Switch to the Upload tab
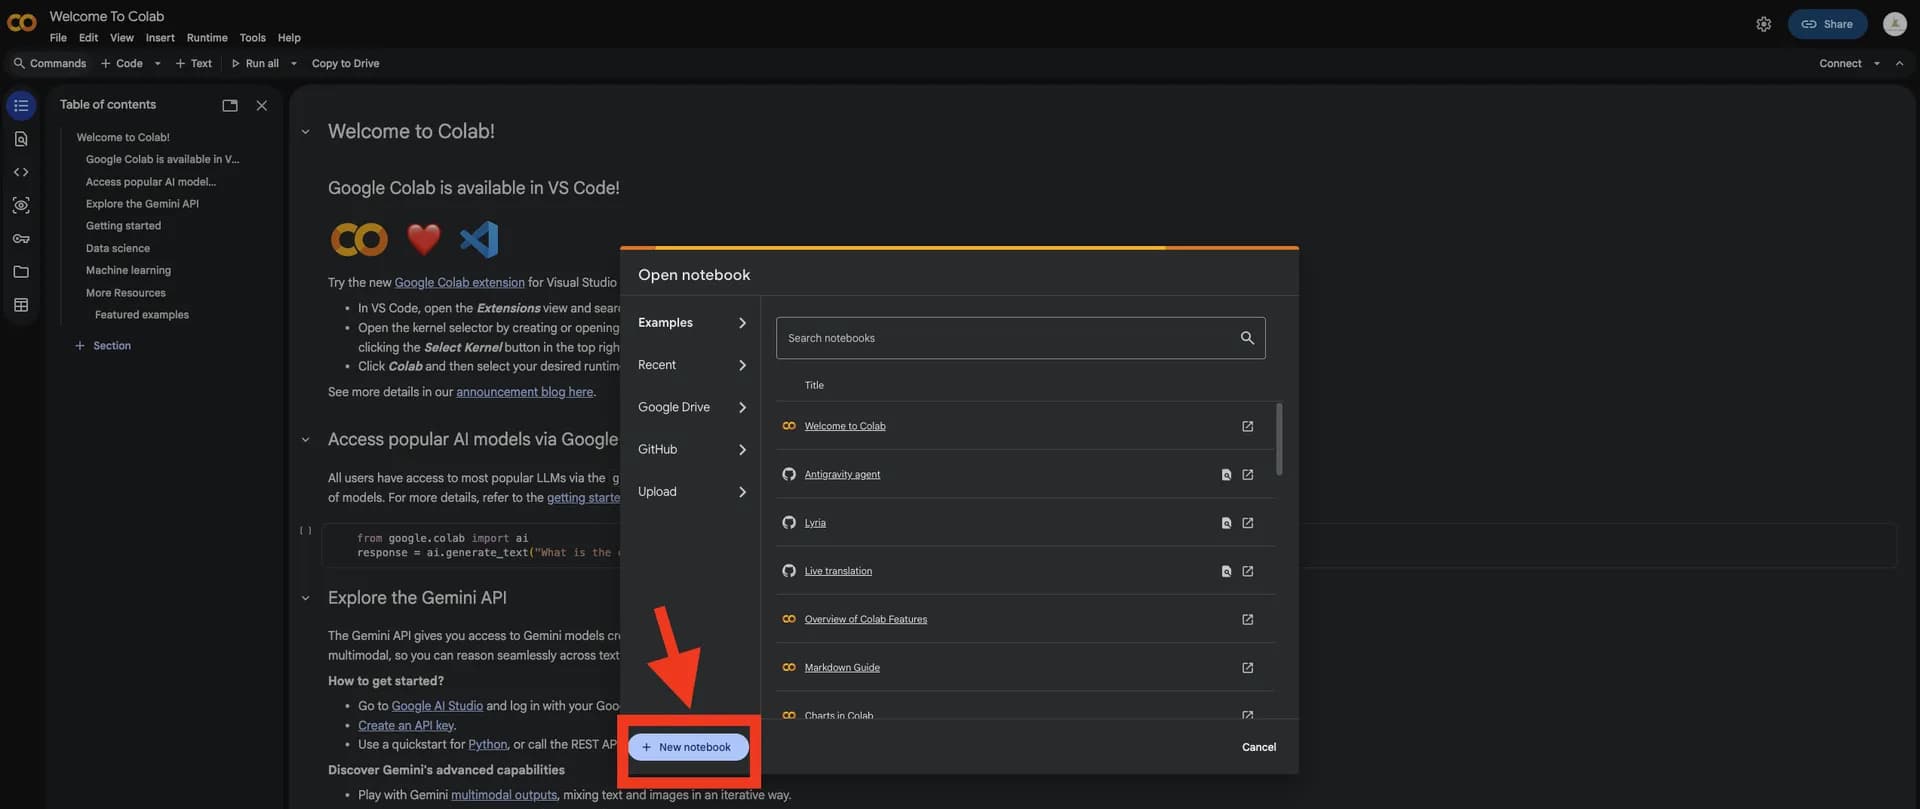 (691, 492)
